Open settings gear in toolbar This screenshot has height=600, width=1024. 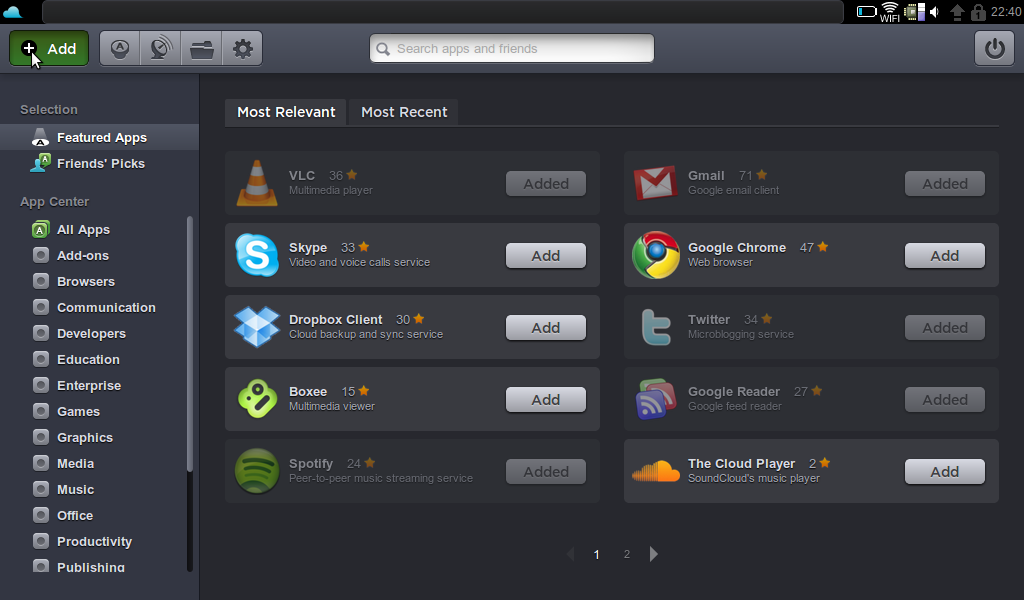tap(242, 48)
